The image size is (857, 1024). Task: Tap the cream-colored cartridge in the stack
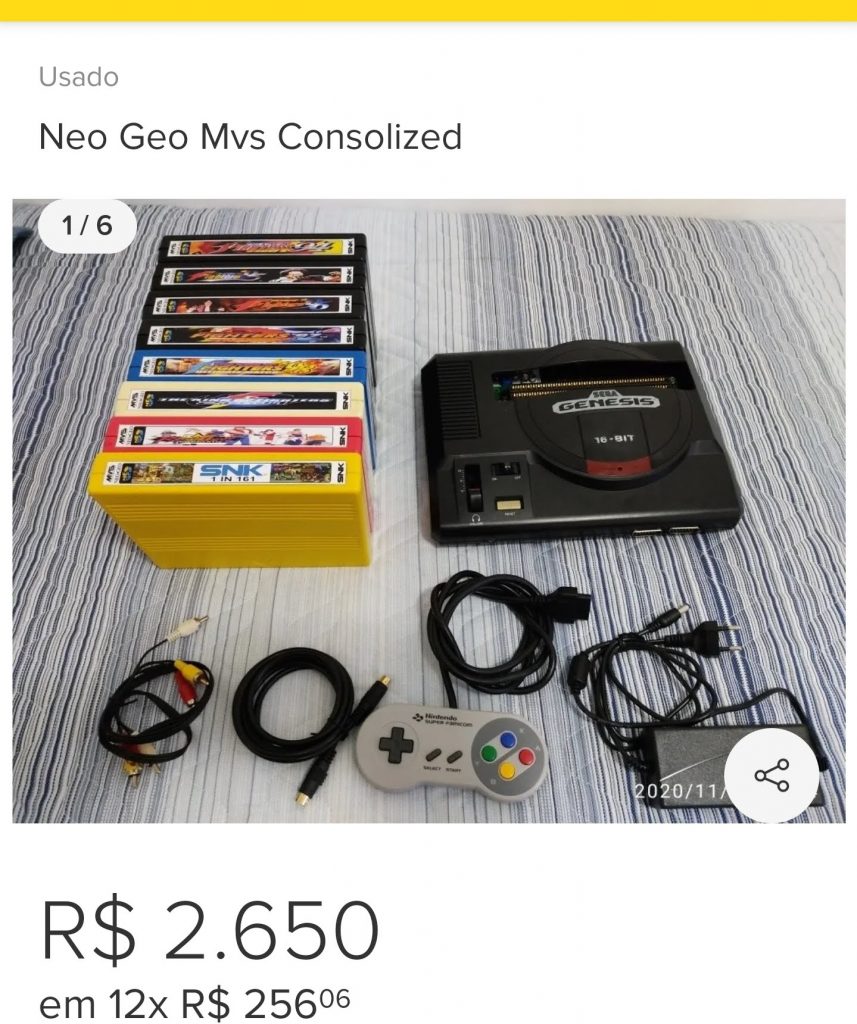click(x=239, y=400)
